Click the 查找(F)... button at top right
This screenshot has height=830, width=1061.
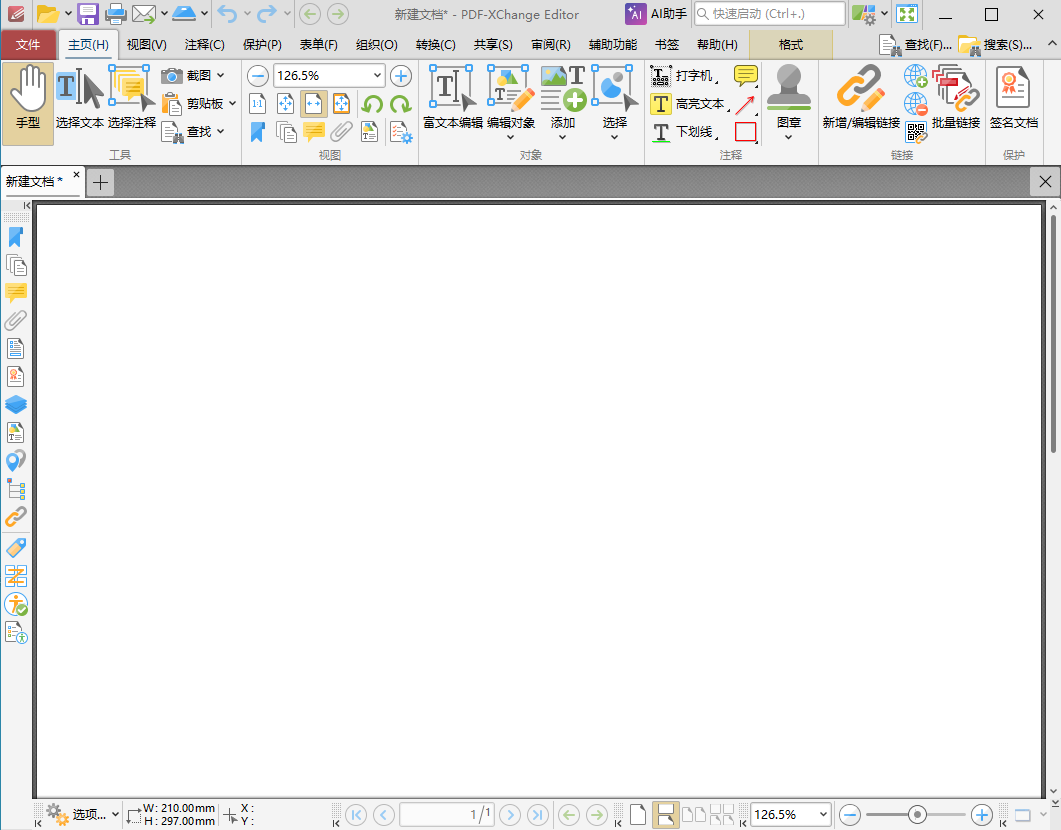pyautogui.click(x=916, y=45)
